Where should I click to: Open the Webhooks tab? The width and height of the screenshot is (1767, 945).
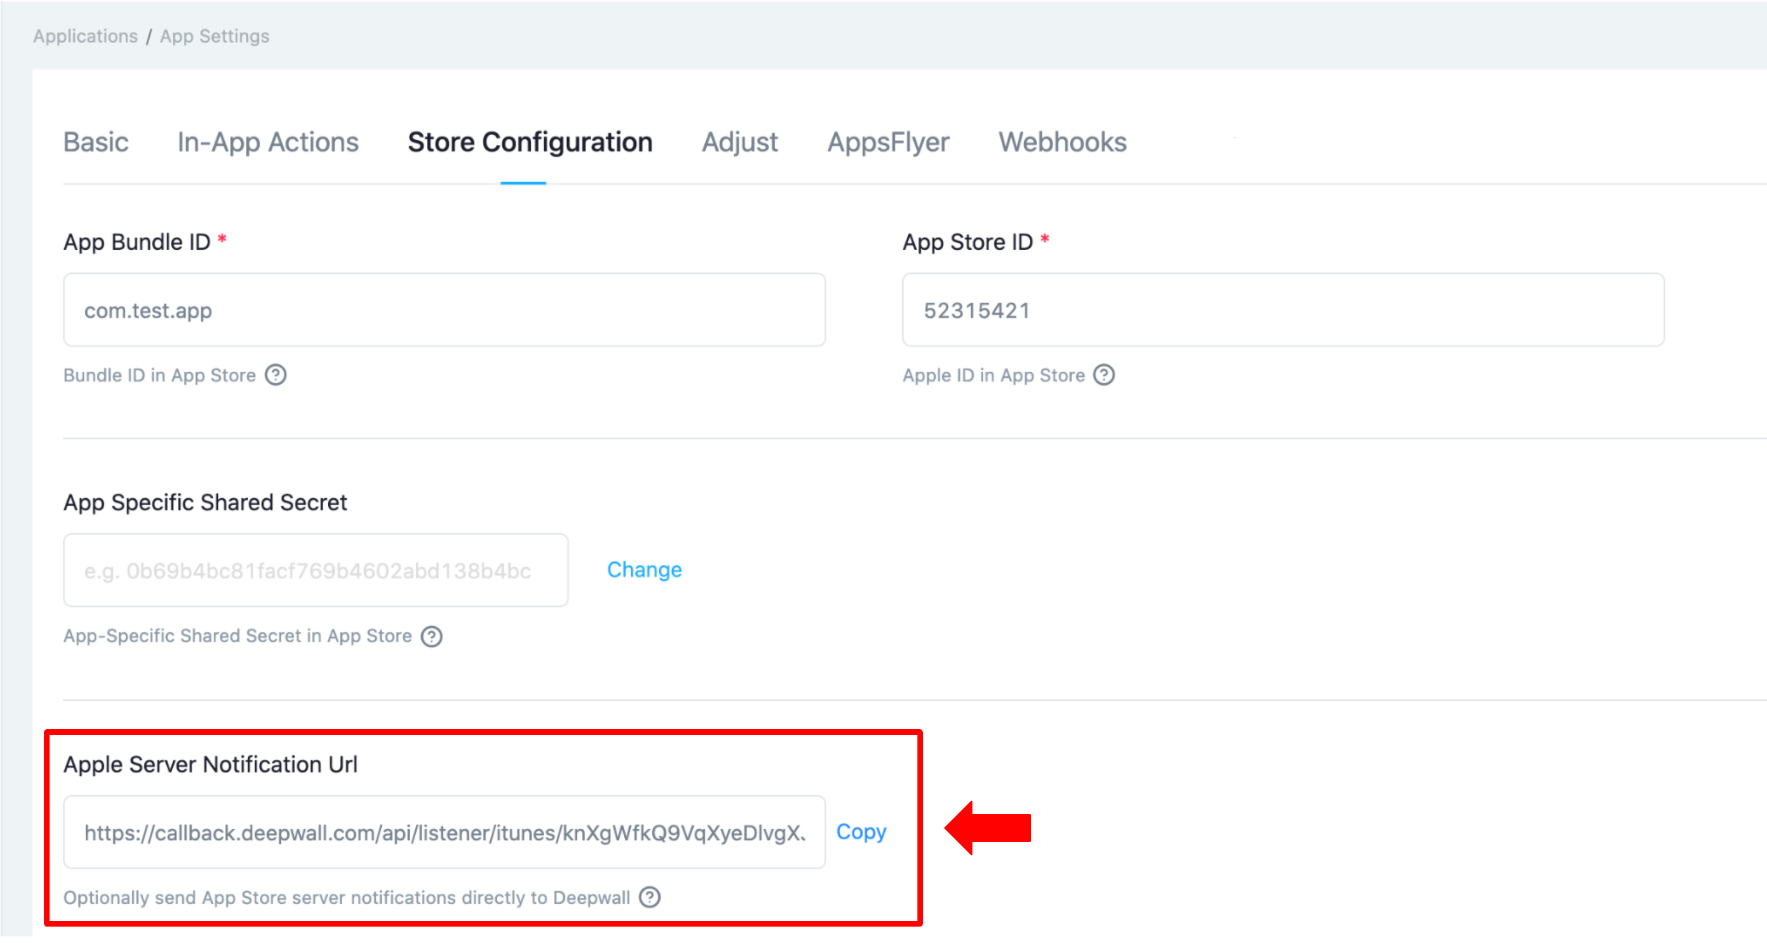tap(1062, 142)
